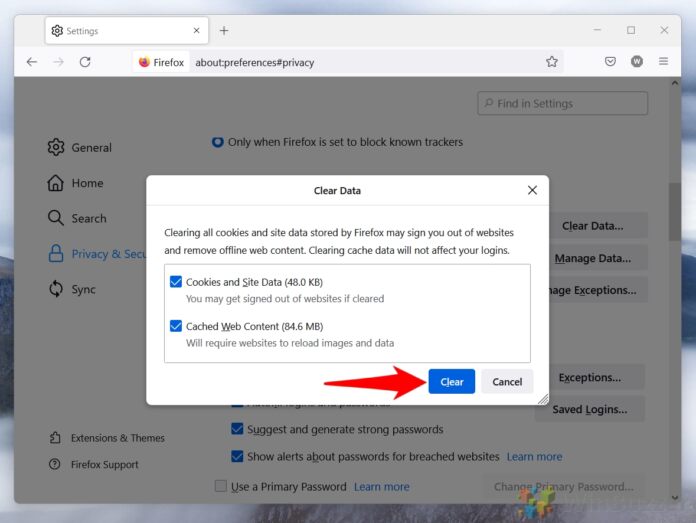Toggle Suggest and generate strong passwords
Viewport: 696px width, 523px height.
[237, 429]
